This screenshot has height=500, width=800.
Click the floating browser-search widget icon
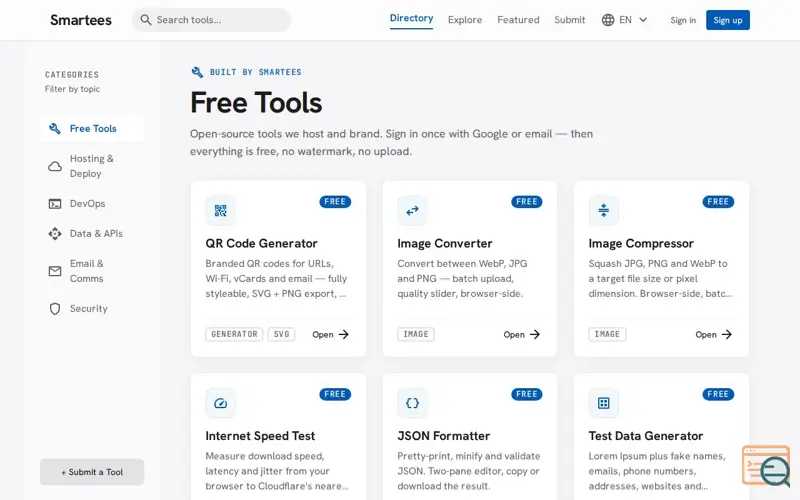[x=766, y=466]
